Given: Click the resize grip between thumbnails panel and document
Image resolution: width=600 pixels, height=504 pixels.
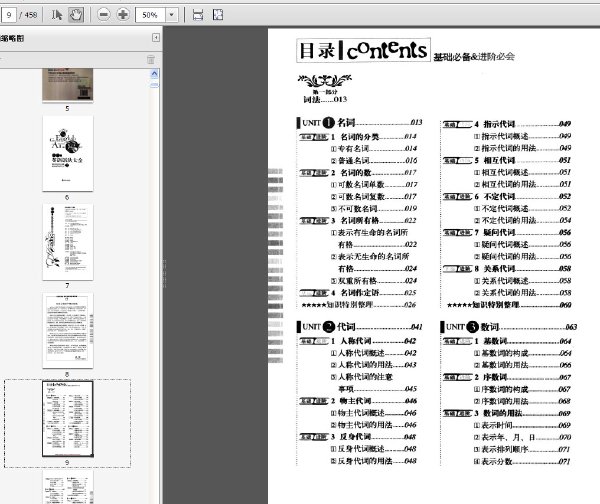Looking at the screenshot, I should 164,273.
